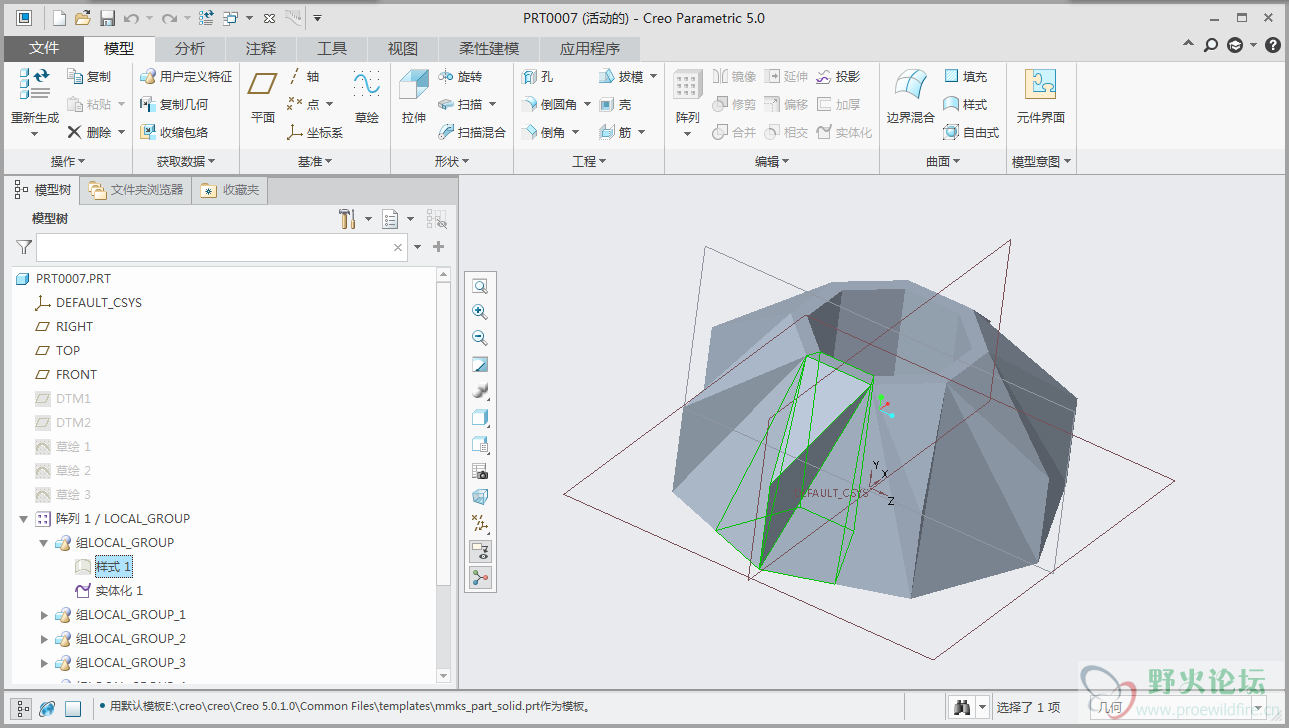Switch to the 视图 ribbon tab
The height and width of the screenshot is (728, 1289).
[403, 48]
